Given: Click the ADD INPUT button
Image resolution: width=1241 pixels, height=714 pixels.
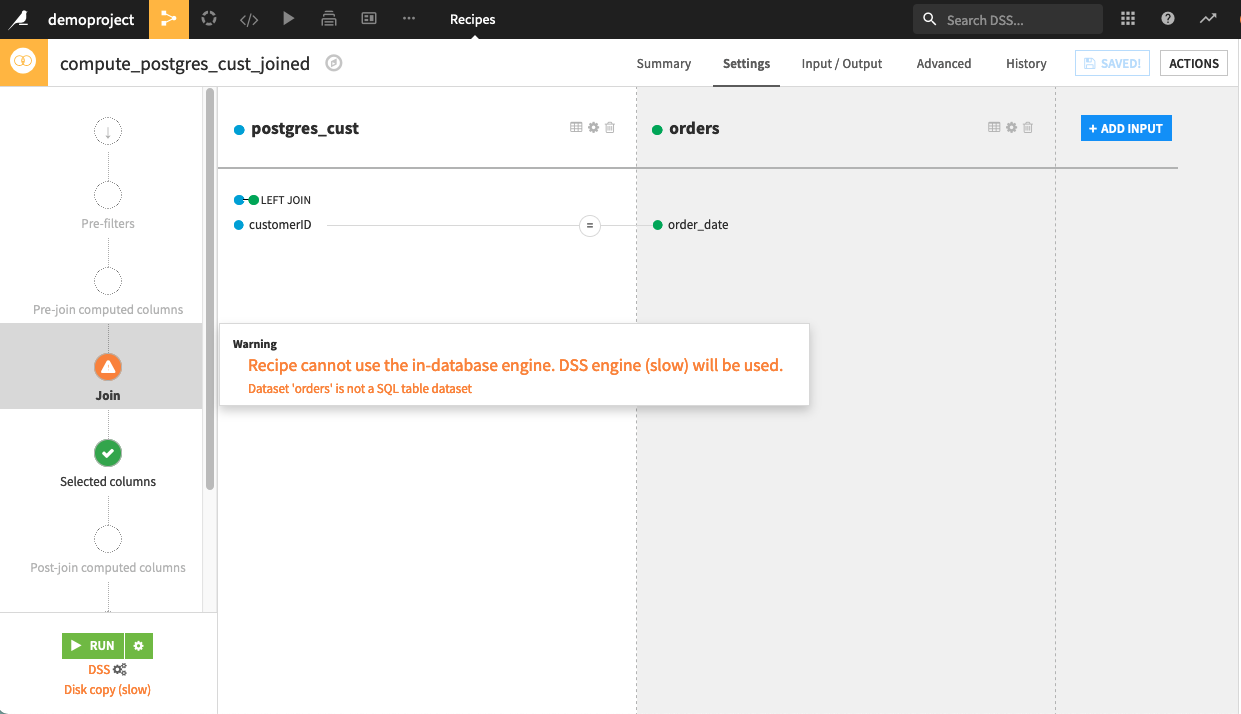Looking at the screenshot, I should tap(1126, 128).
